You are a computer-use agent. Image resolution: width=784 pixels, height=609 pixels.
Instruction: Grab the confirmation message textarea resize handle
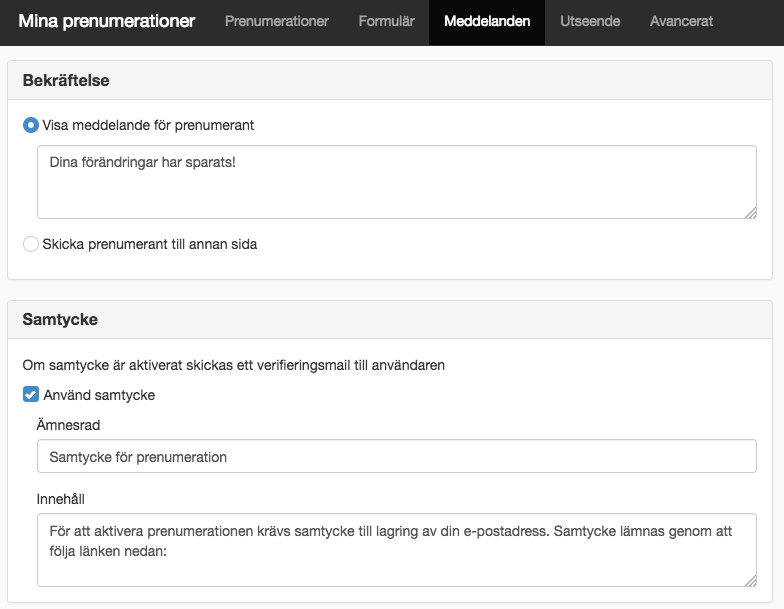click(750, 213)
